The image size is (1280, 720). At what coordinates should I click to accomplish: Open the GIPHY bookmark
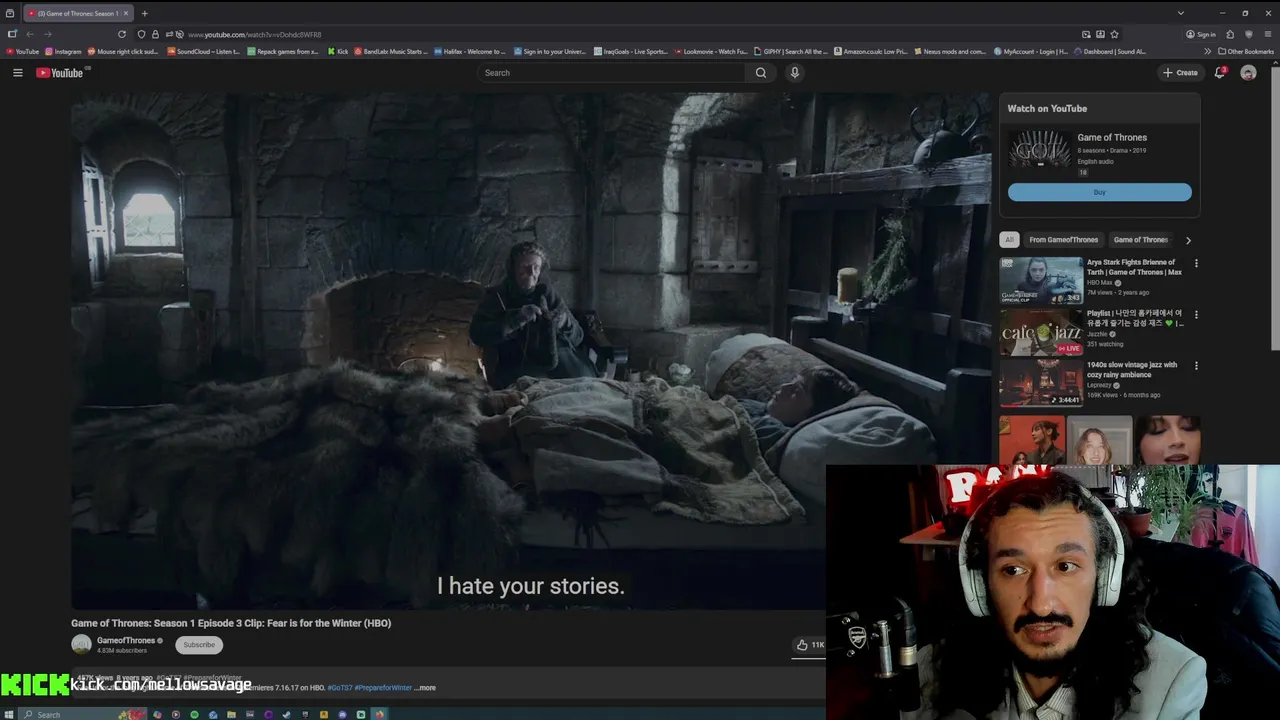[792, 51]
